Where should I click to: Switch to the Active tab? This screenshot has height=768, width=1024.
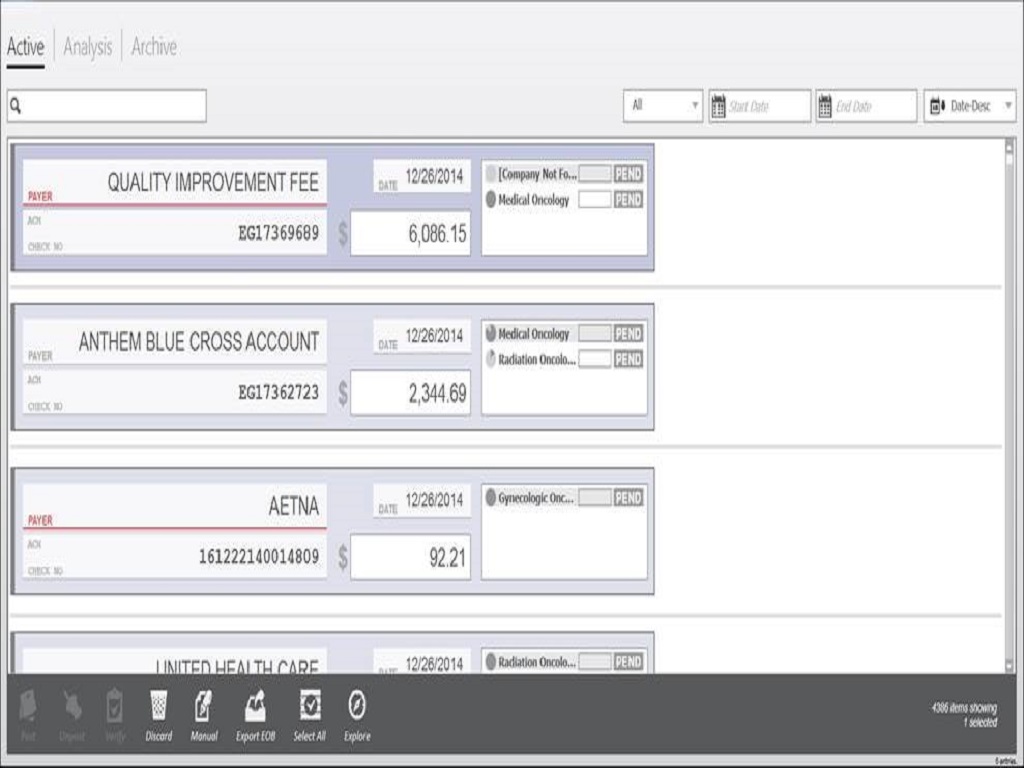pos(25,47)
